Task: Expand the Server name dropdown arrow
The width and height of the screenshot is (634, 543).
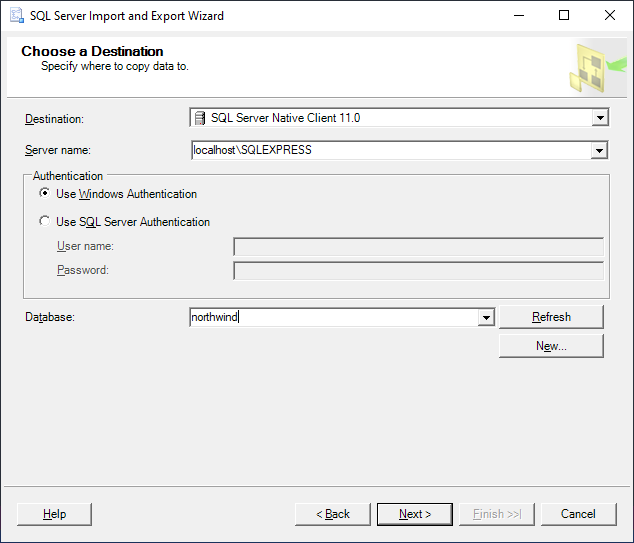Action: 599,150
